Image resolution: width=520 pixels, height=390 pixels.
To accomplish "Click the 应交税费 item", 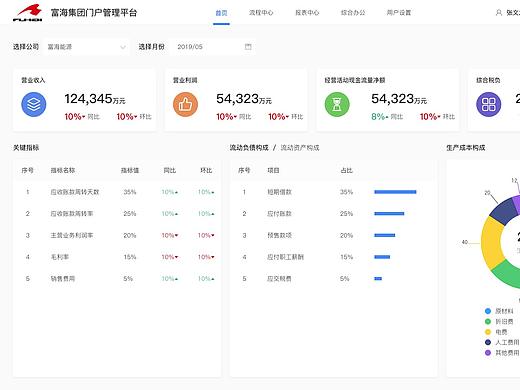I will point(279,279).
